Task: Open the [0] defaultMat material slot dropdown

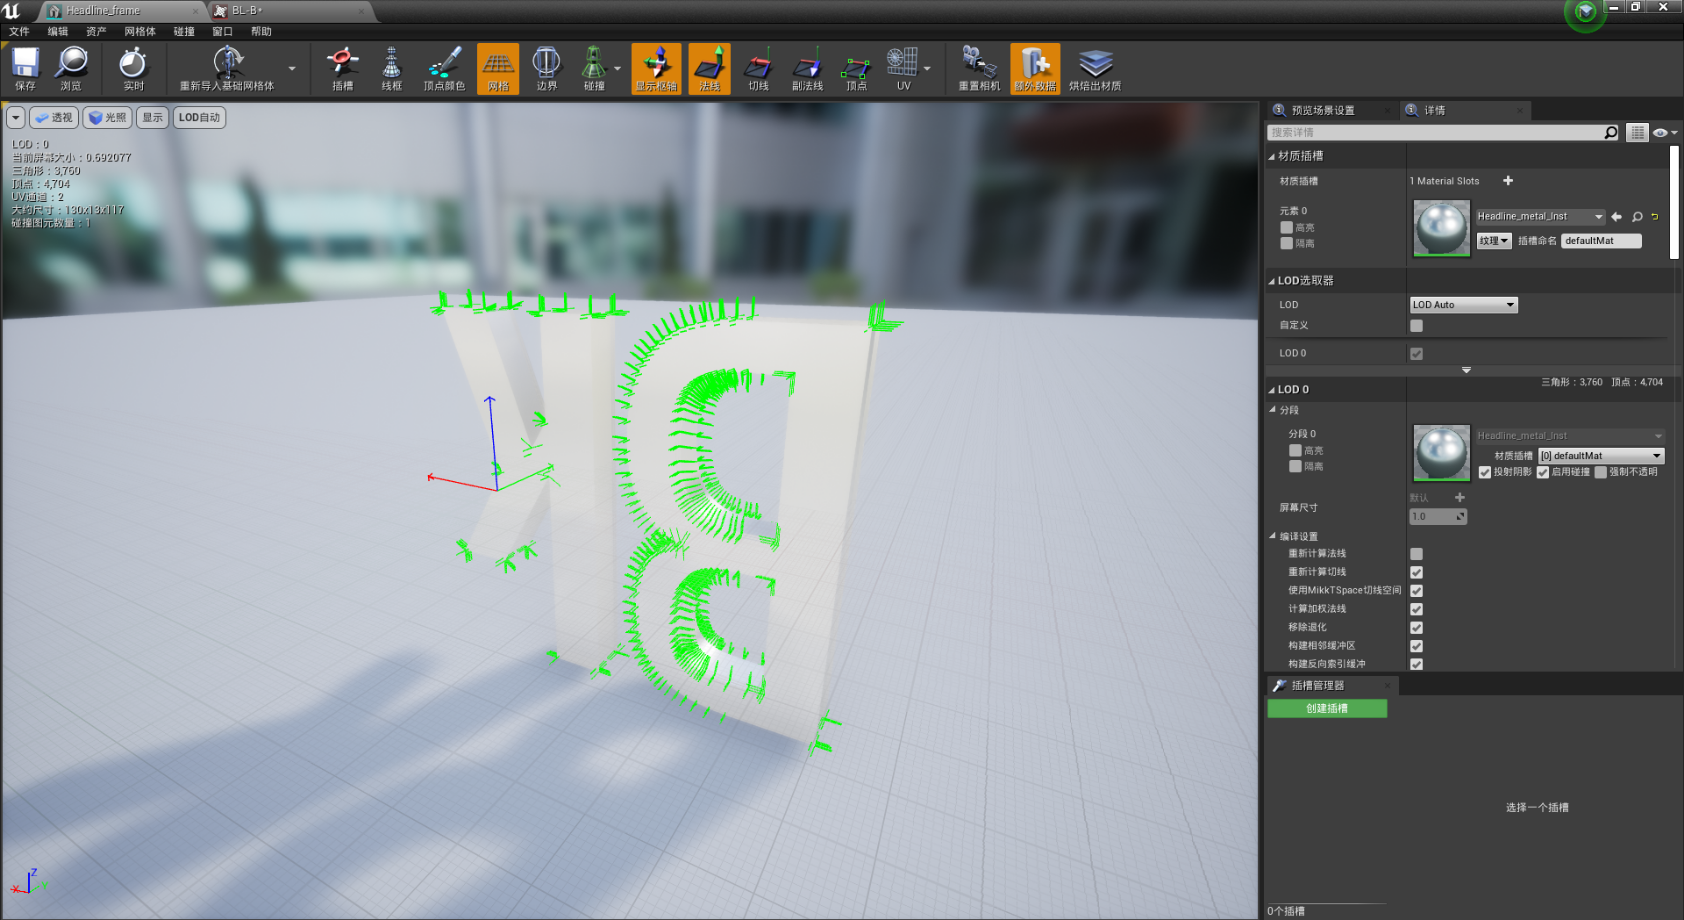Action: point(1601,456)
